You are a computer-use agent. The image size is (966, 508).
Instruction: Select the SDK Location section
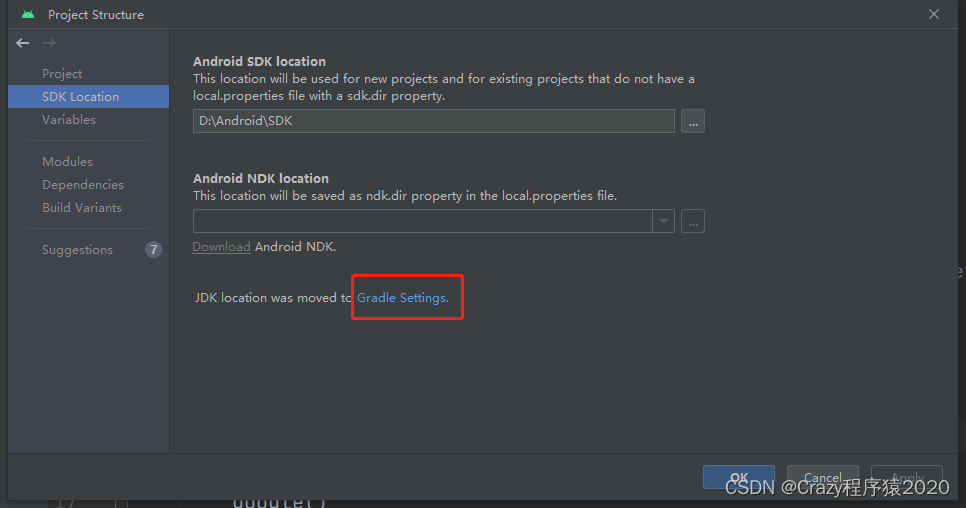click(89, 97)
